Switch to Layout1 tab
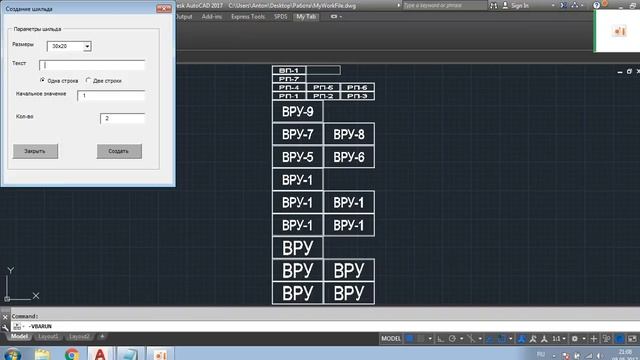 click(48, 337)
